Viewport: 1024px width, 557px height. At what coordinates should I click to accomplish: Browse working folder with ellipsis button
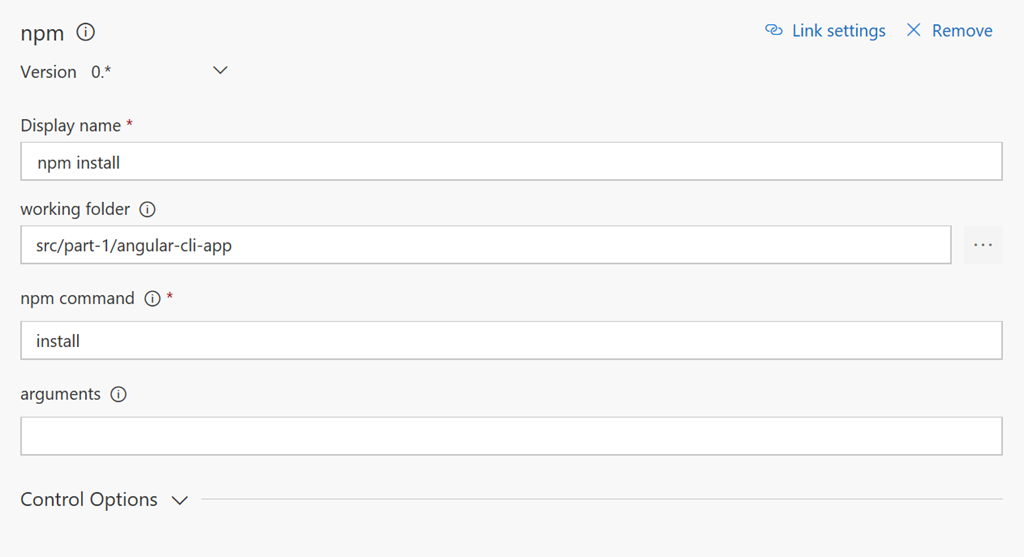pyautogui.click(x=983, y=245)
